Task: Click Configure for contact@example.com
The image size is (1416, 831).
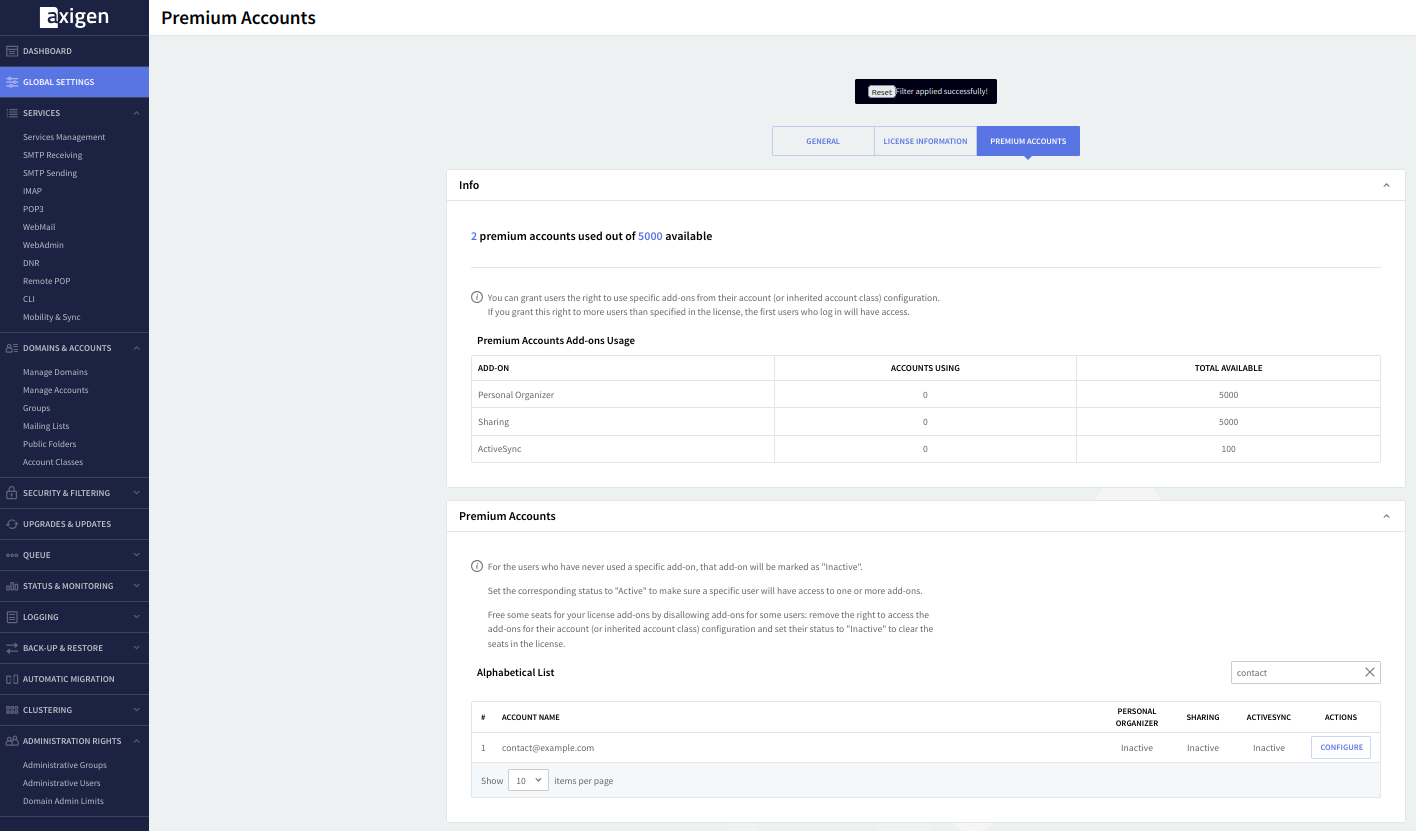Action: tap(1341, 747)
